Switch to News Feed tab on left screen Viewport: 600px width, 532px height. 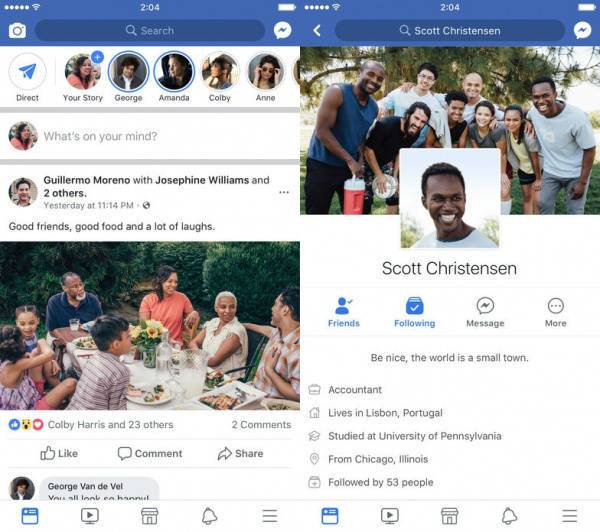30,516
